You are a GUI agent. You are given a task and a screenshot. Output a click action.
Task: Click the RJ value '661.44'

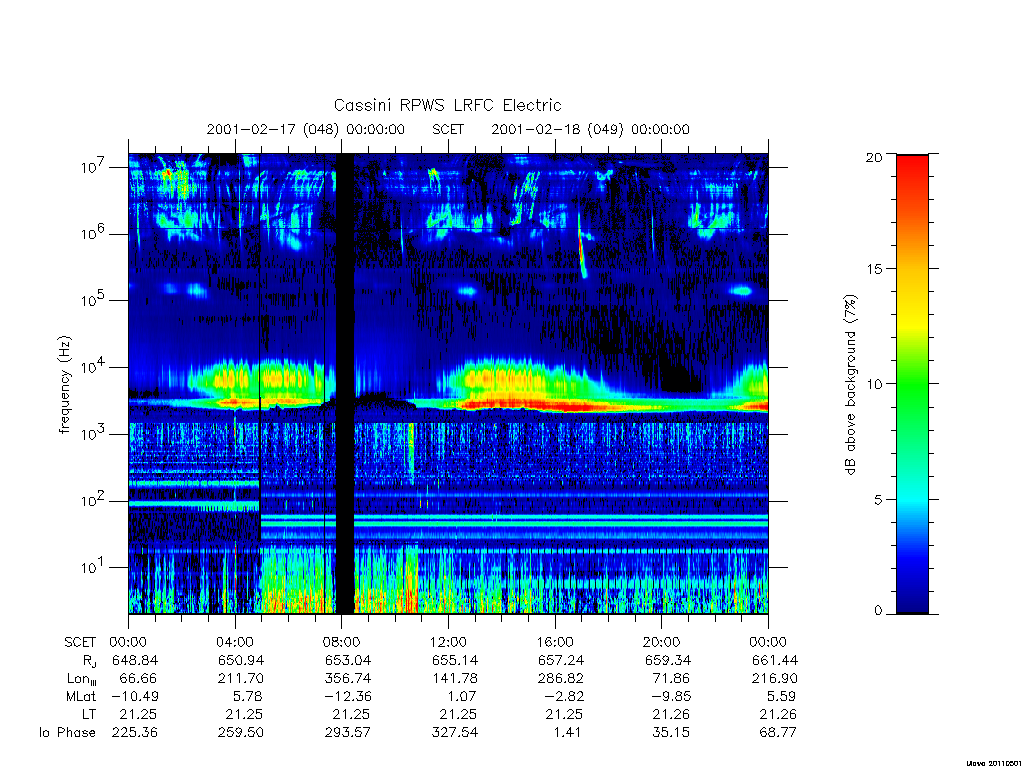point(775,660)
